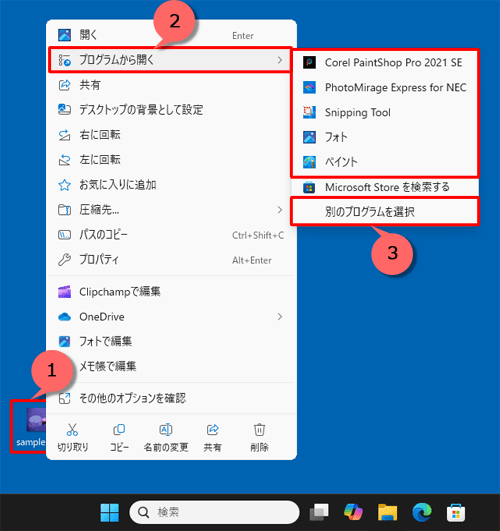This screenshot has width=500, height=531.
Task: Click the Snipping Tool icon
Action: coord(309,112)
